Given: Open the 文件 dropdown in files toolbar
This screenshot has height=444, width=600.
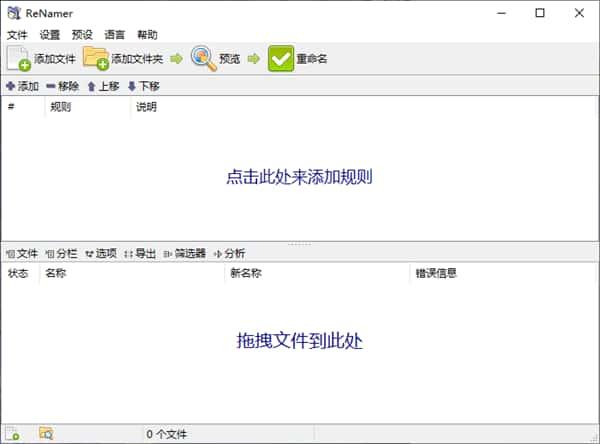Looking at the screenshot, I should 22,254.
